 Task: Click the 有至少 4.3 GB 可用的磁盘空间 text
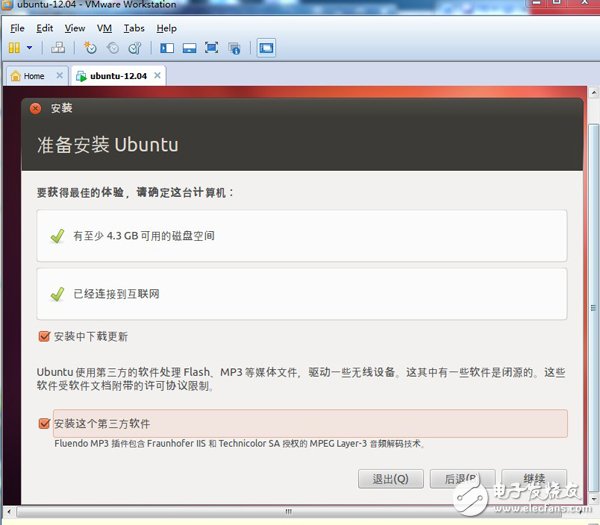pyautogui.click(x=144, y=236)
